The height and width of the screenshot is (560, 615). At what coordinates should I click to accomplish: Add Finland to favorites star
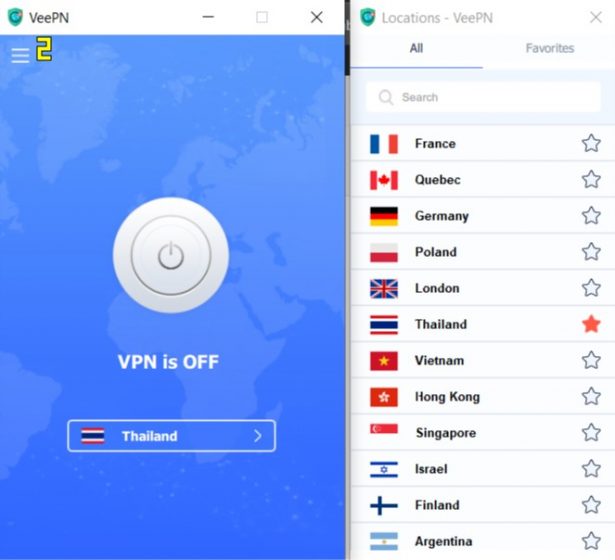(x=591, y=505)
